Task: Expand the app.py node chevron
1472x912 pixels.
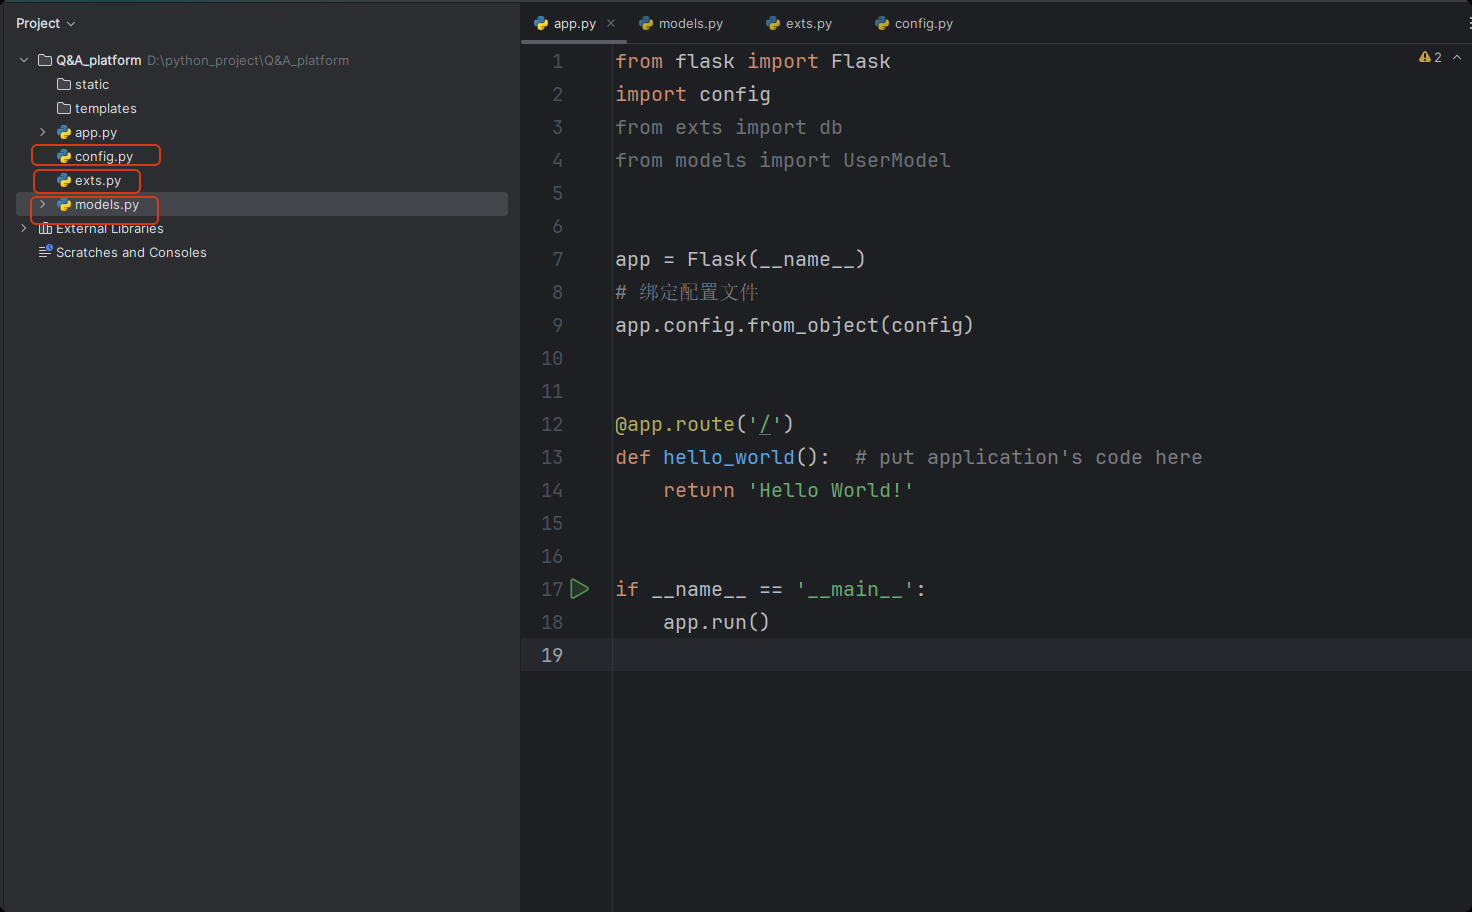Action: click(x=43, y=132)
